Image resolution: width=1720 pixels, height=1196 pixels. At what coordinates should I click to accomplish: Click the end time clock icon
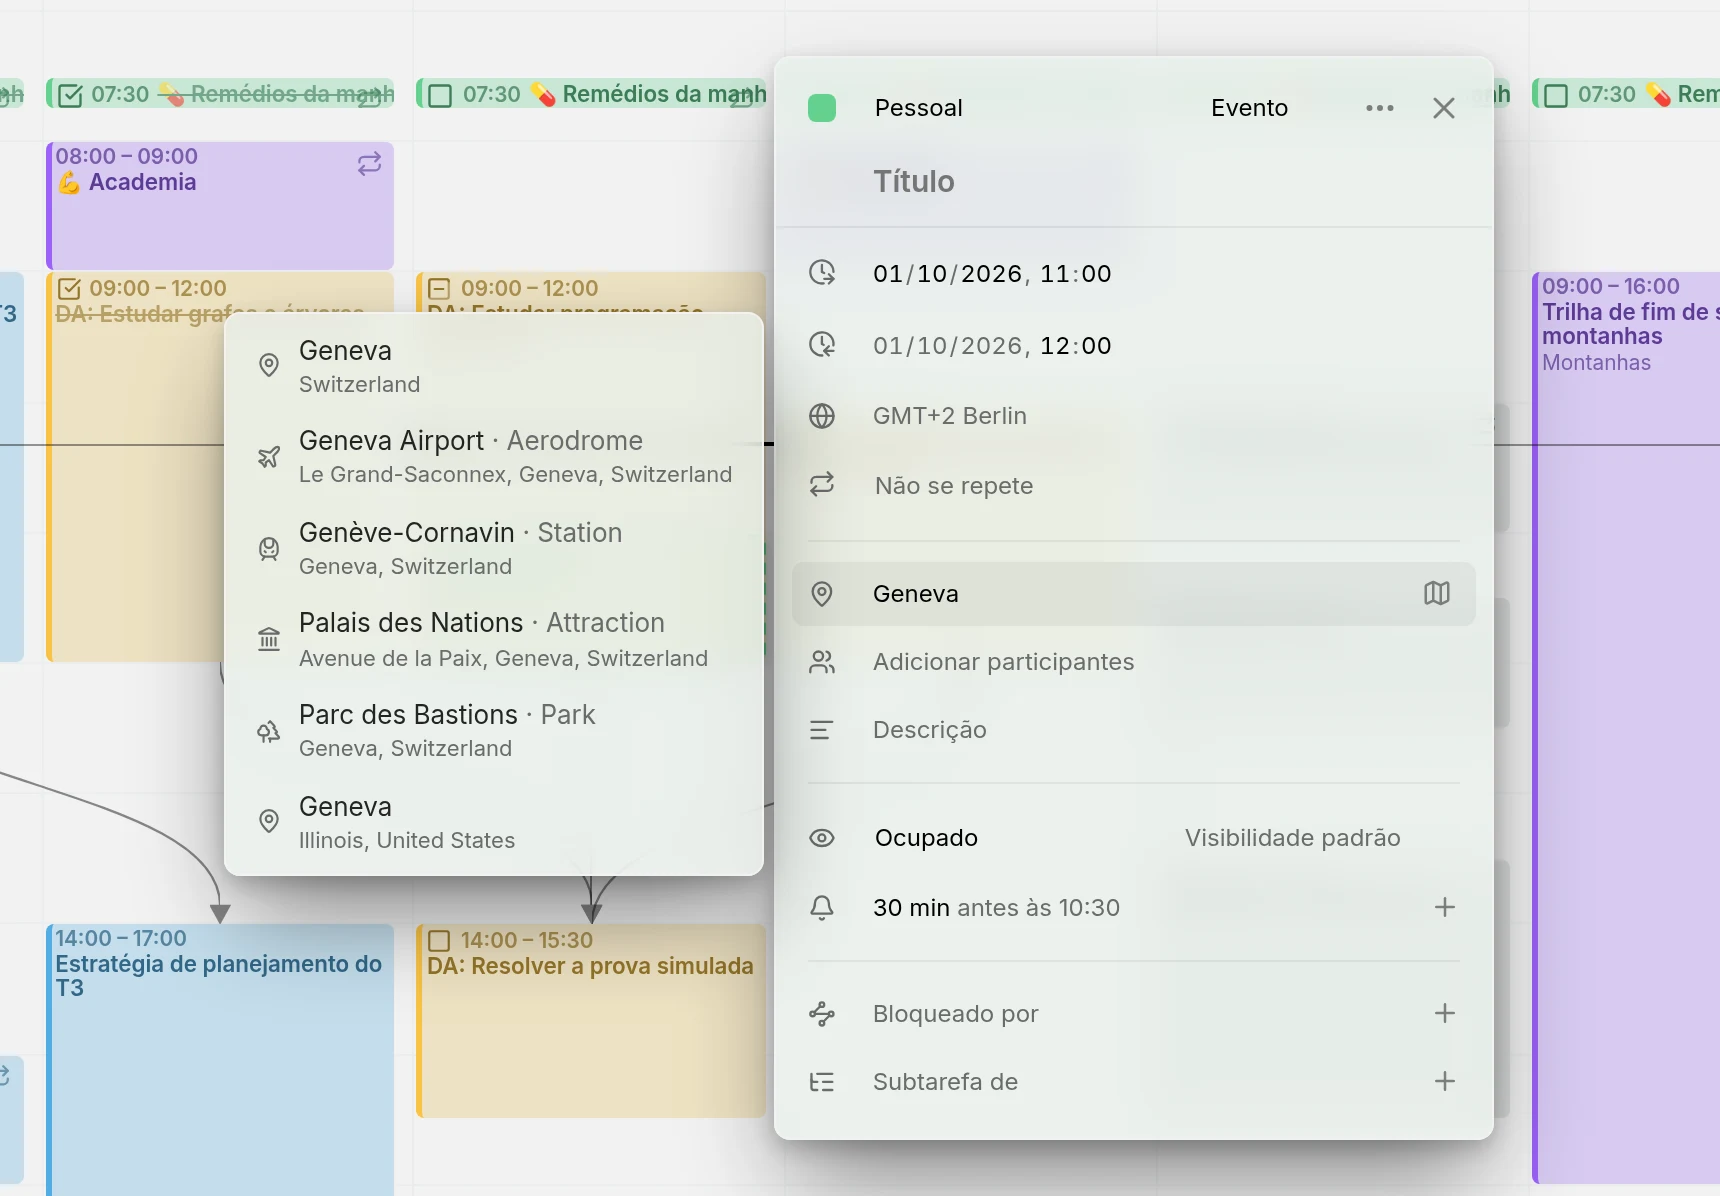pyautogui.click(x=822, y=345)
